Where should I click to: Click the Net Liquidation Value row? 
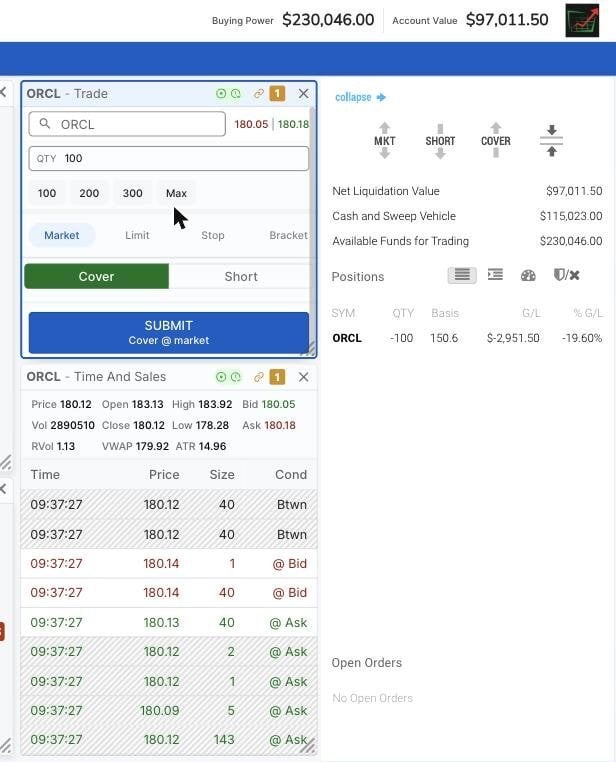(467, 191)
